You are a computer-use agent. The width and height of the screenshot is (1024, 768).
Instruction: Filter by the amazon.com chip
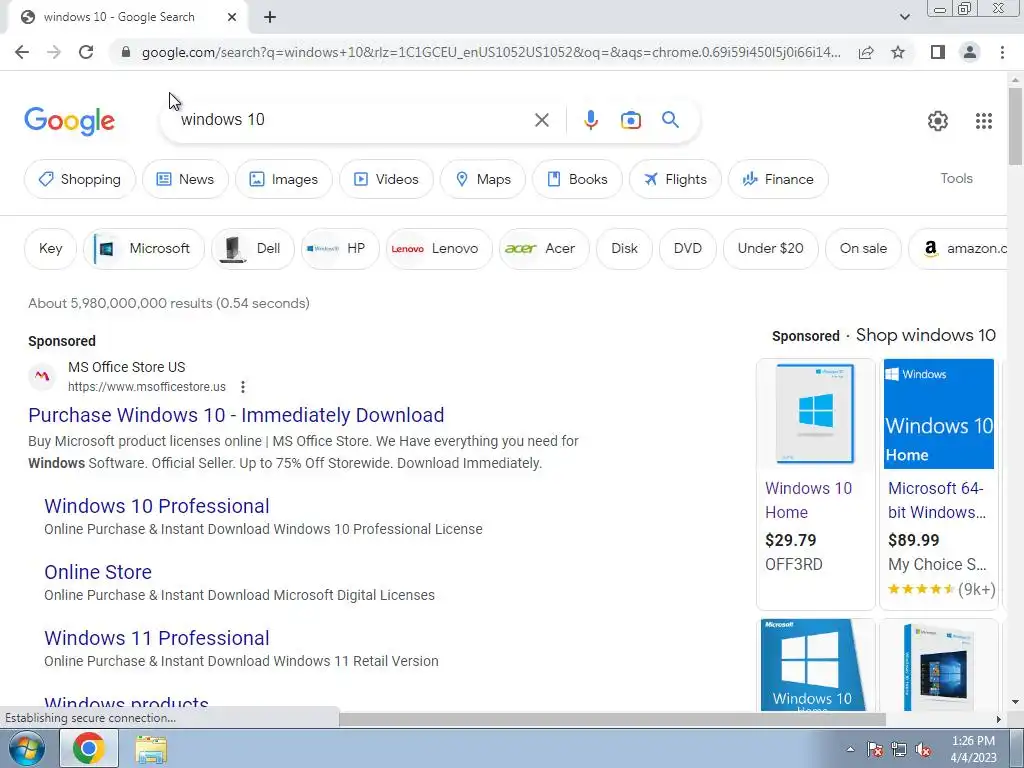(958, 249)
